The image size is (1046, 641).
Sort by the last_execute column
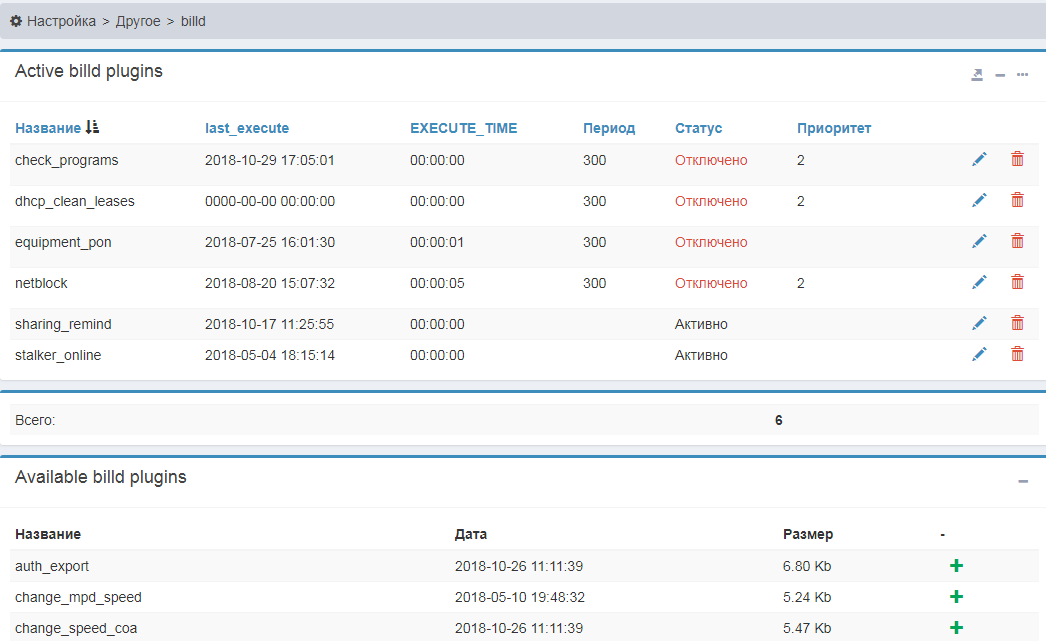pyautogui.click(x=247, y=128)
